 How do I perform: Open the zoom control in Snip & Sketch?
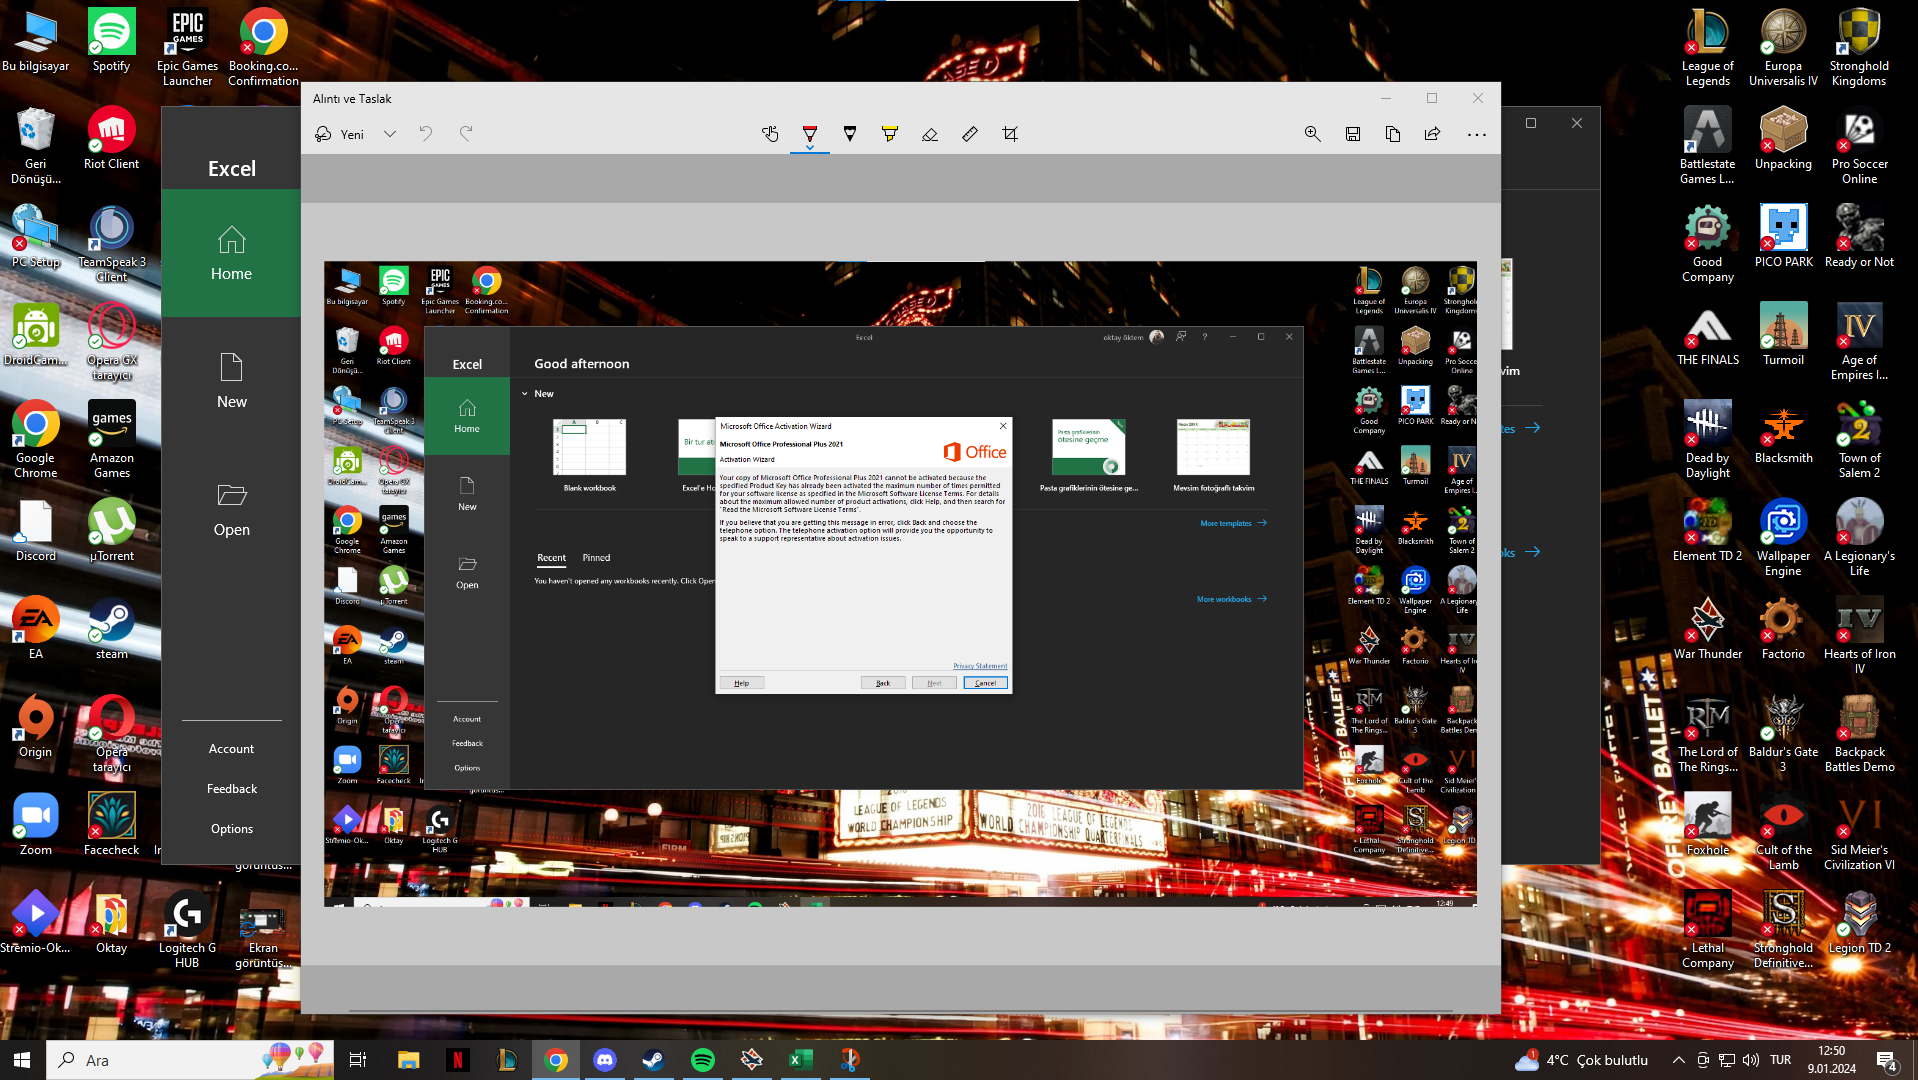point(1312,134)
